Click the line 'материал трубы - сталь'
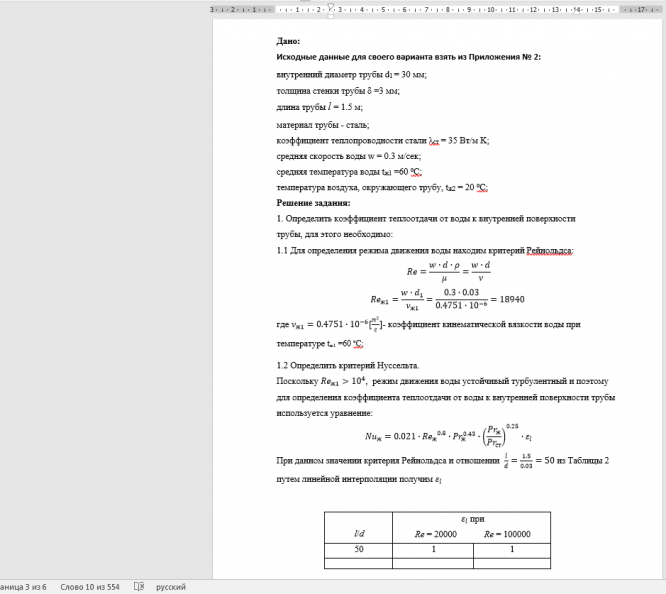 323,125
